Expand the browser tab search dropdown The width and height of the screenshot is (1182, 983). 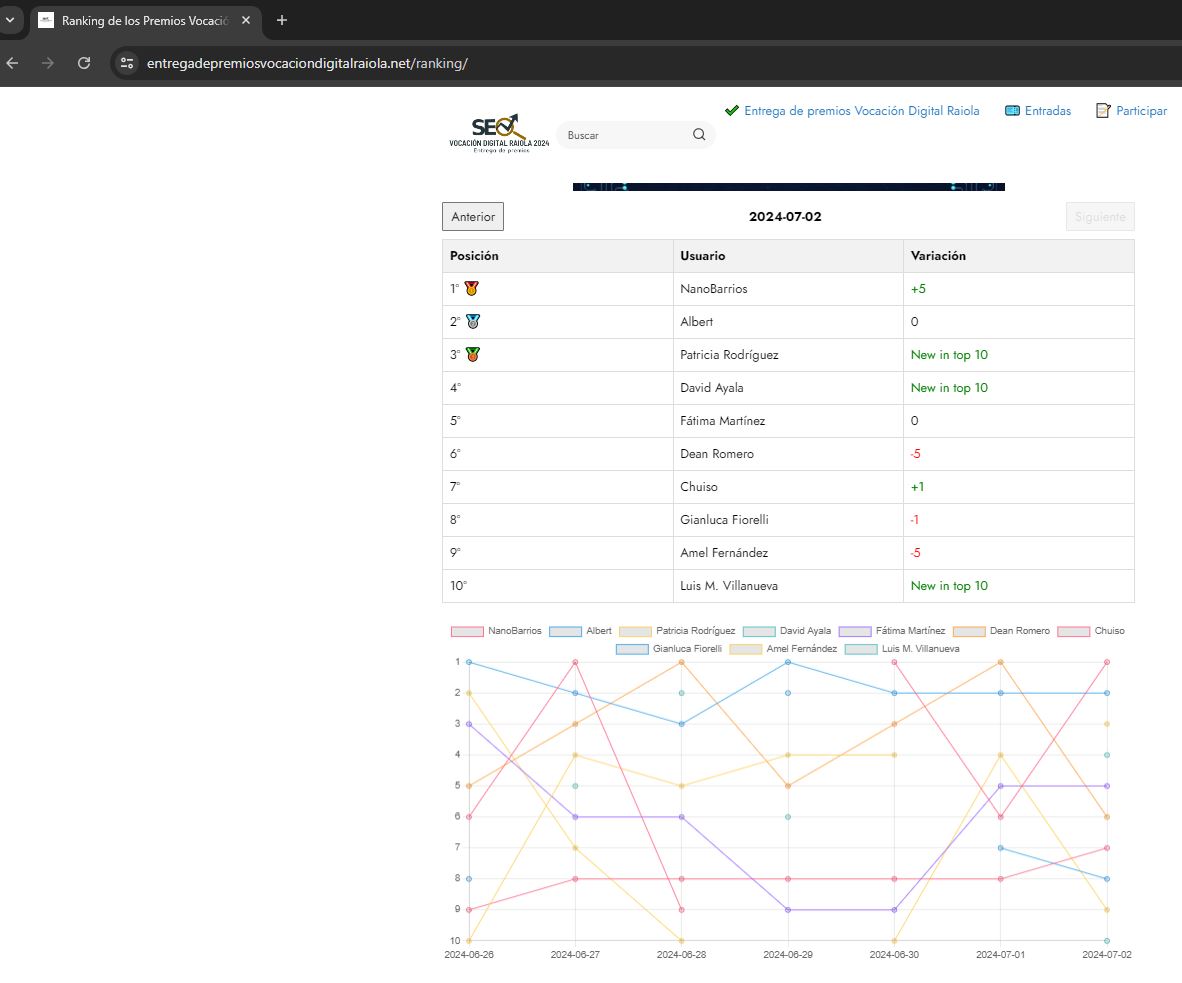(x=10, y=20)
